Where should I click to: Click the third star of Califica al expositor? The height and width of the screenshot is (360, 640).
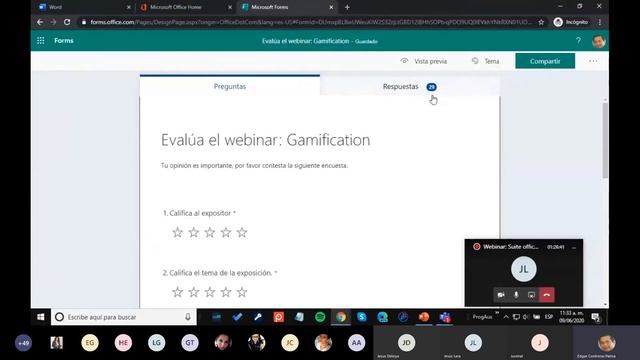point(210,232)
